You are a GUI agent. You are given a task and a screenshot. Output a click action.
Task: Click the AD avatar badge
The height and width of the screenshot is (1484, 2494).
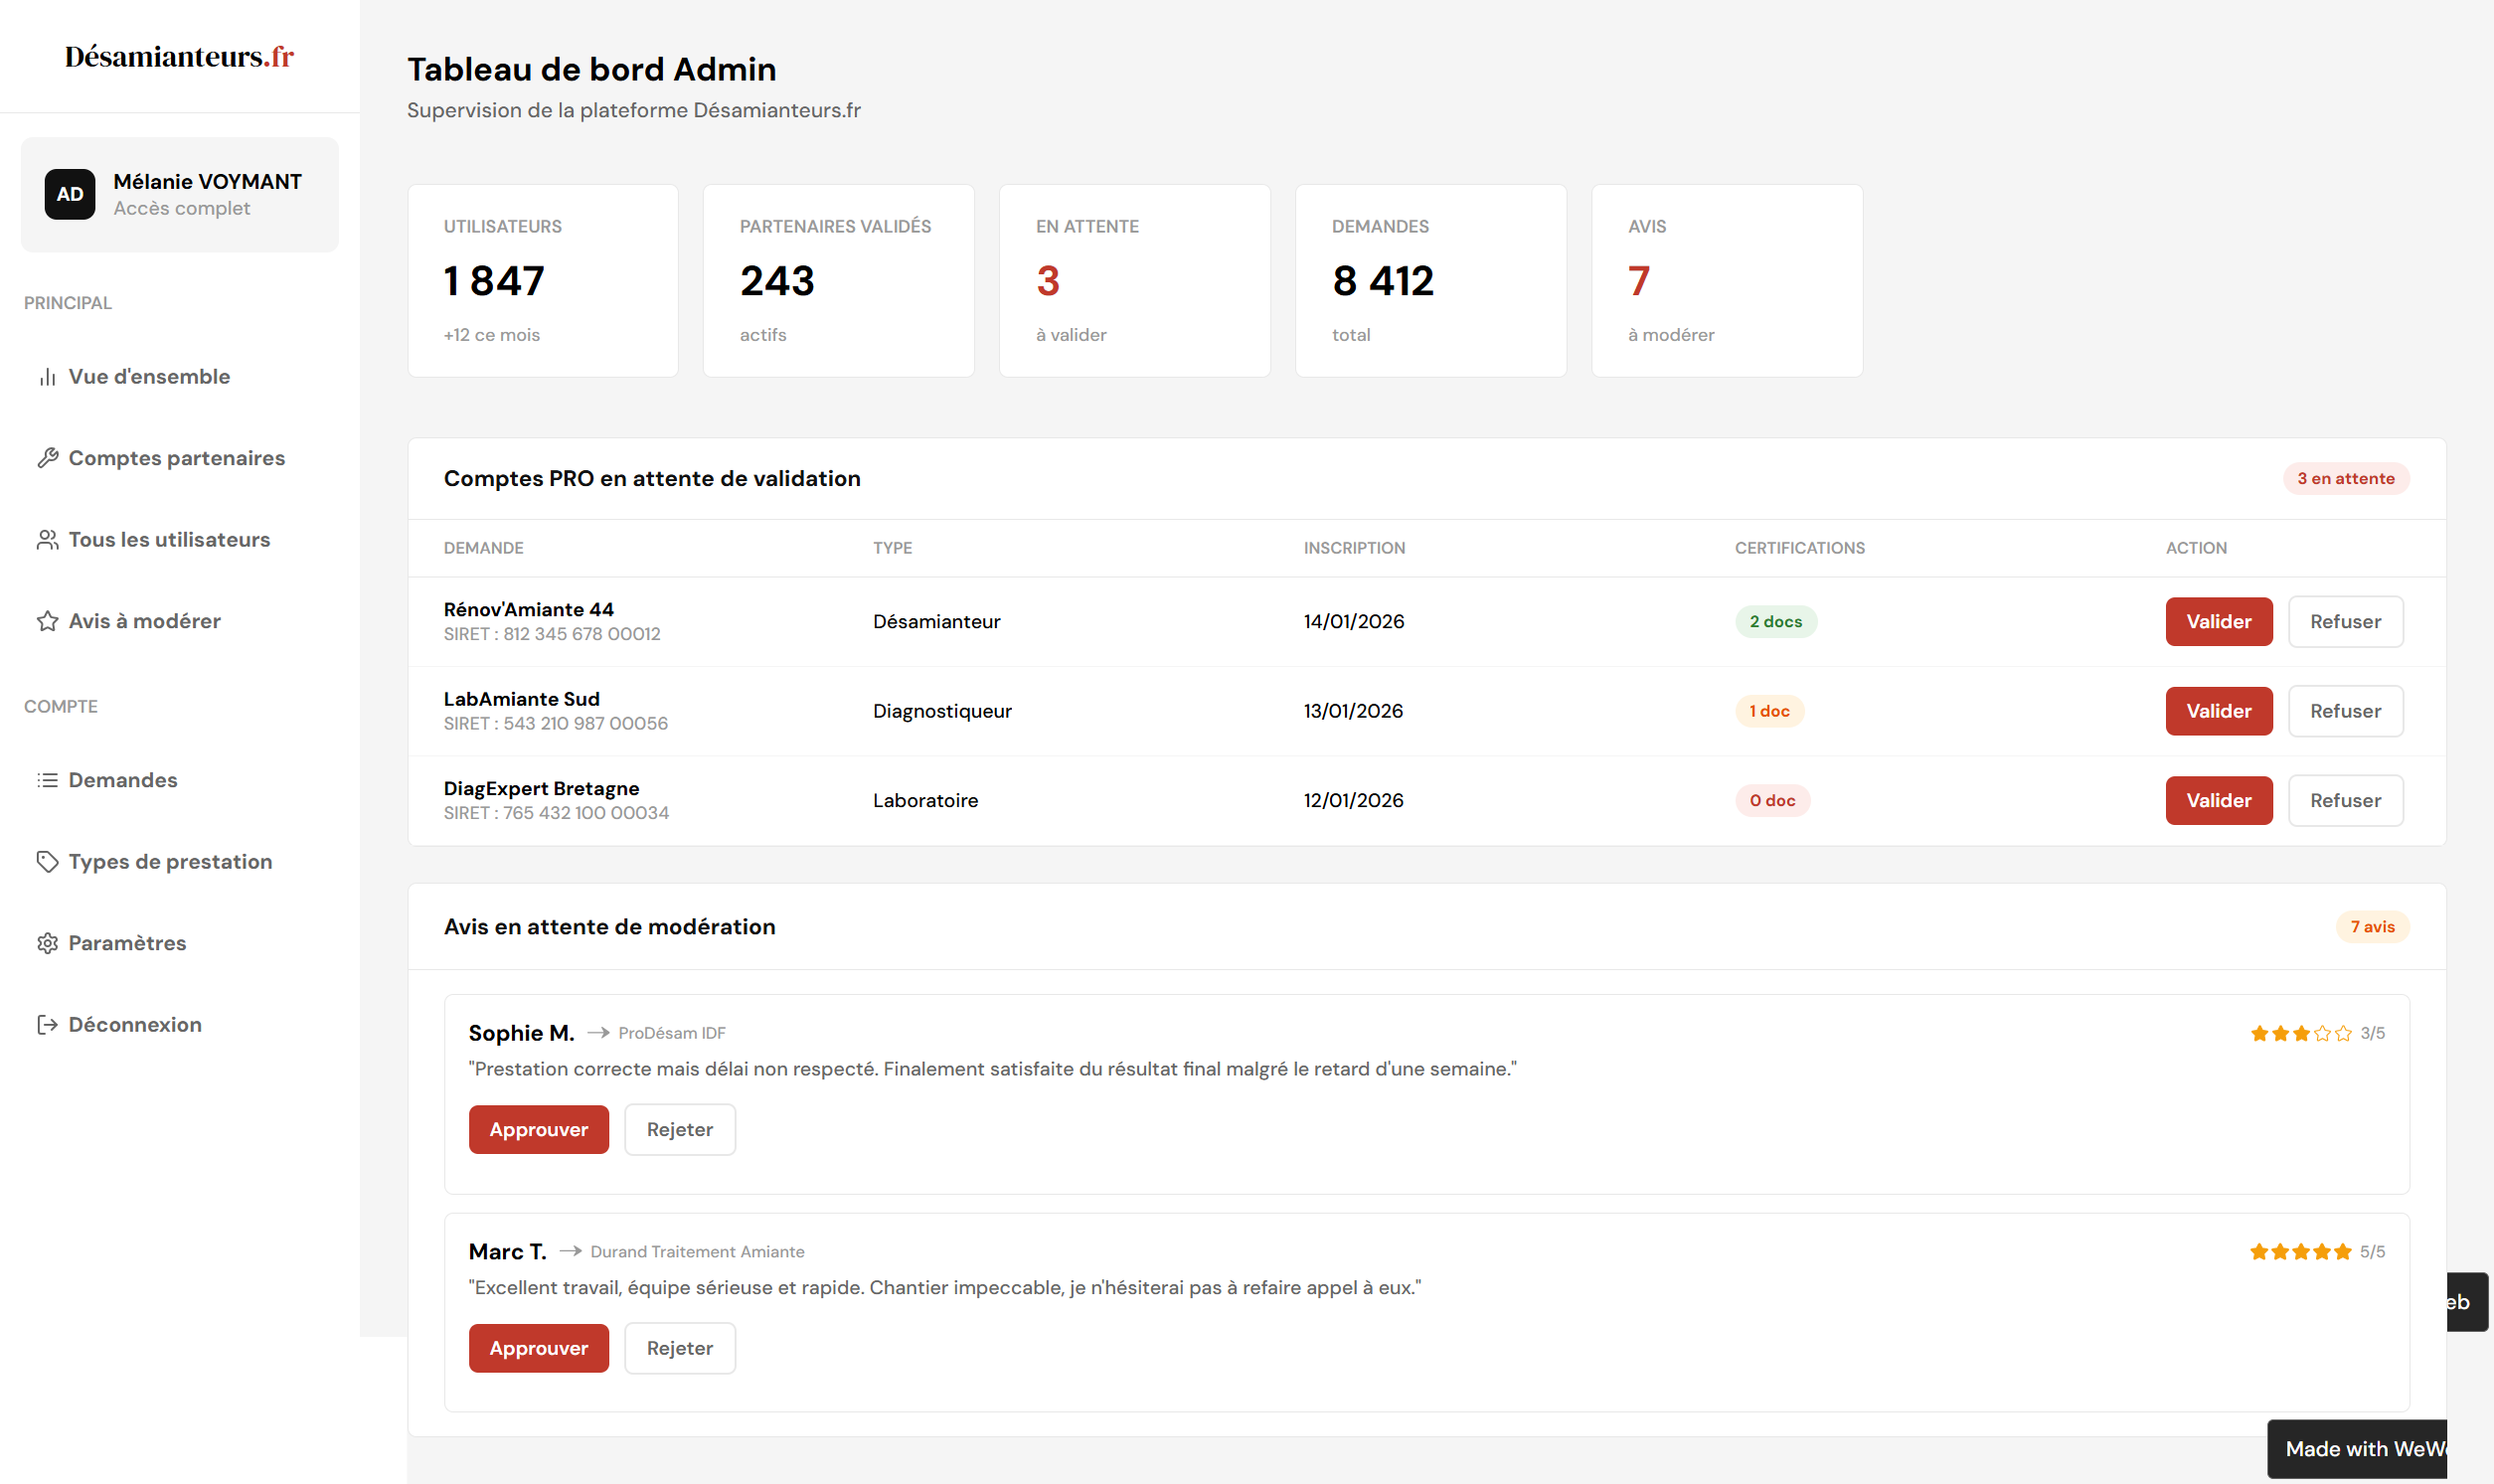click(x=70, y=194)
